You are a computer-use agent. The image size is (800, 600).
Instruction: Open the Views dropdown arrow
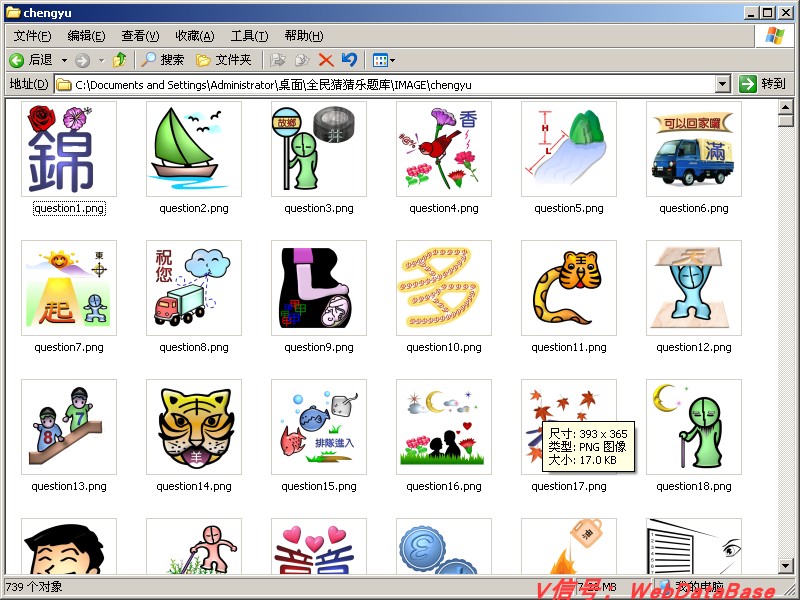tap(392, 61)
